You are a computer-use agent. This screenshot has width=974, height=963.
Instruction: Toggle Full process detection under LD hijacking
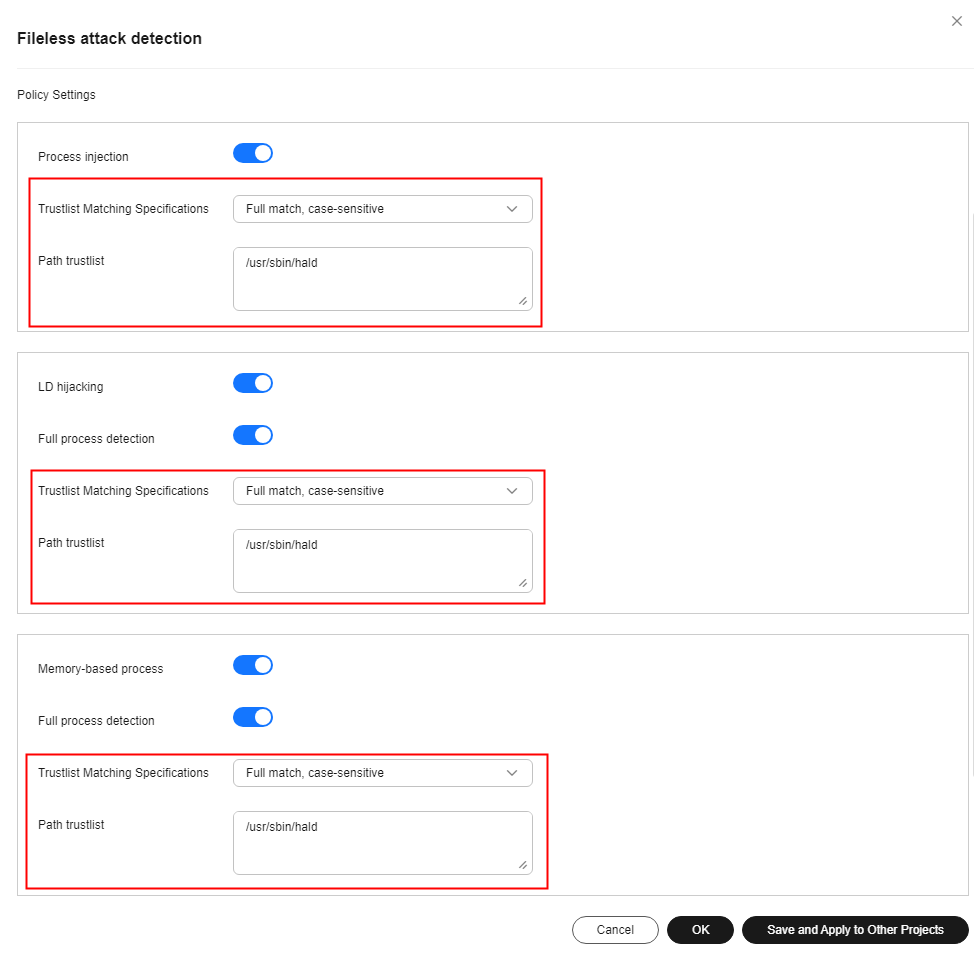pyautogui.click(x=253, y=435)
